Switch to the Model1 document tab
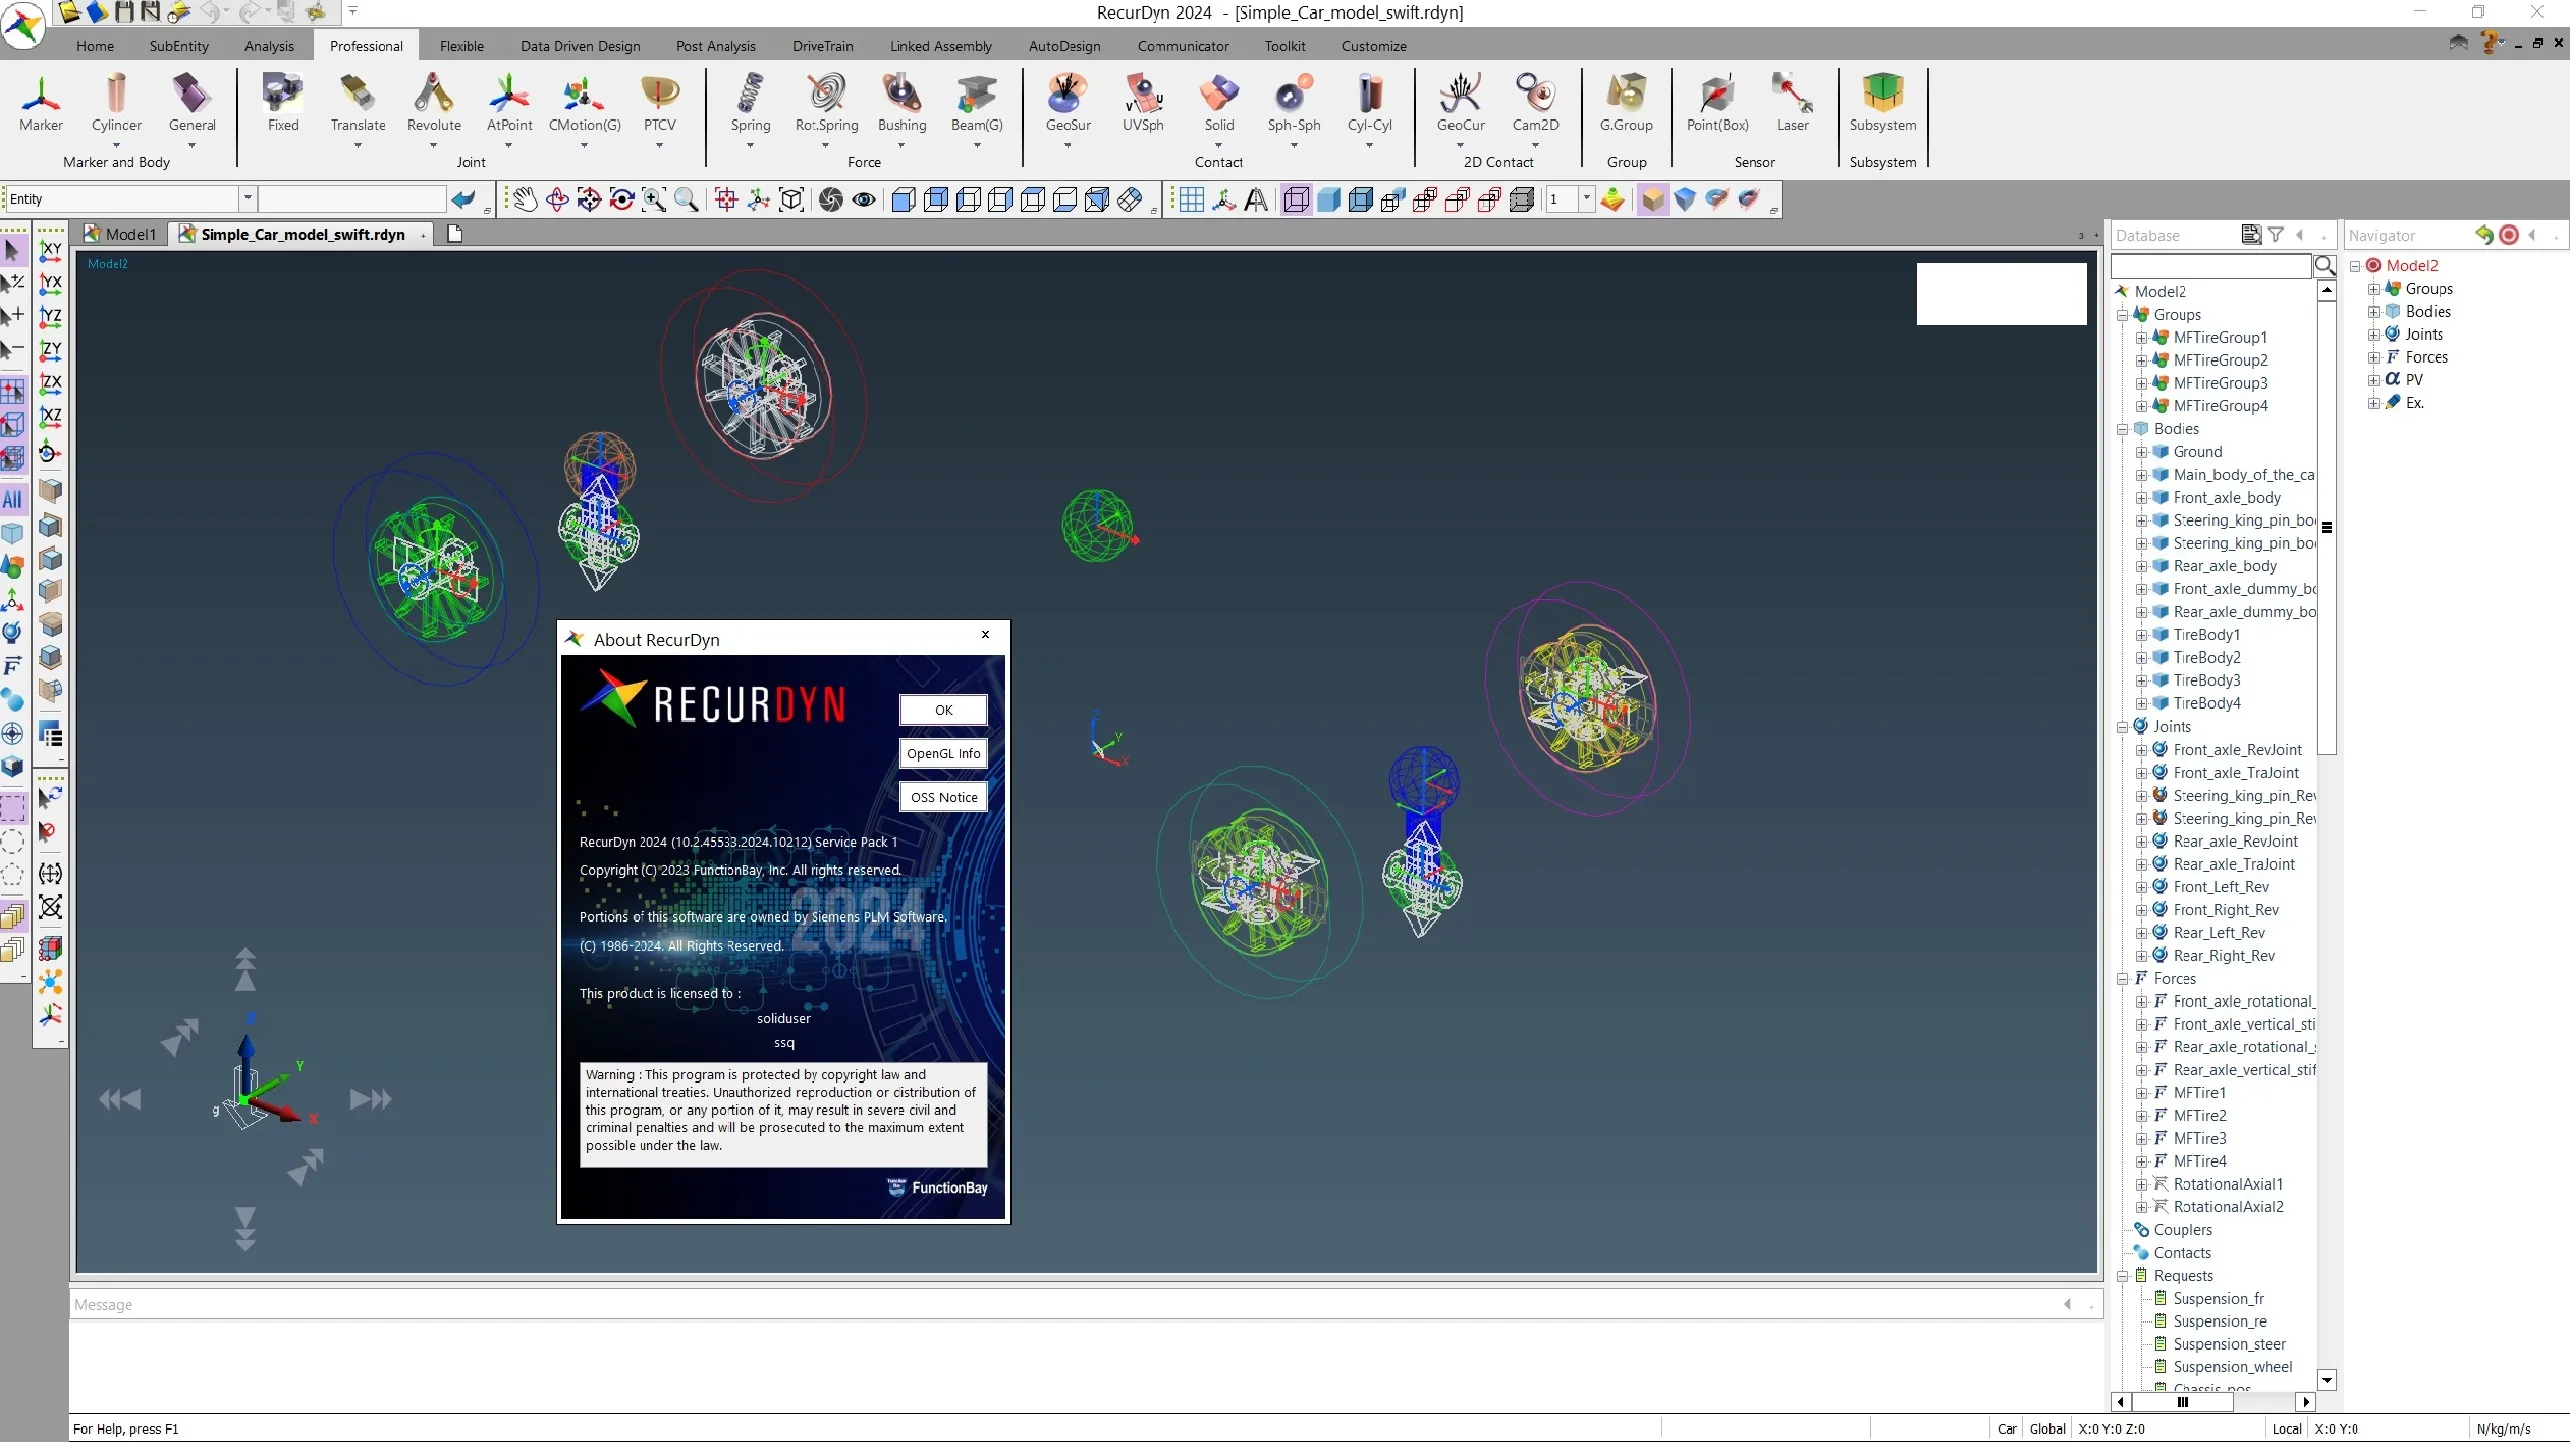 coord(122,234)
